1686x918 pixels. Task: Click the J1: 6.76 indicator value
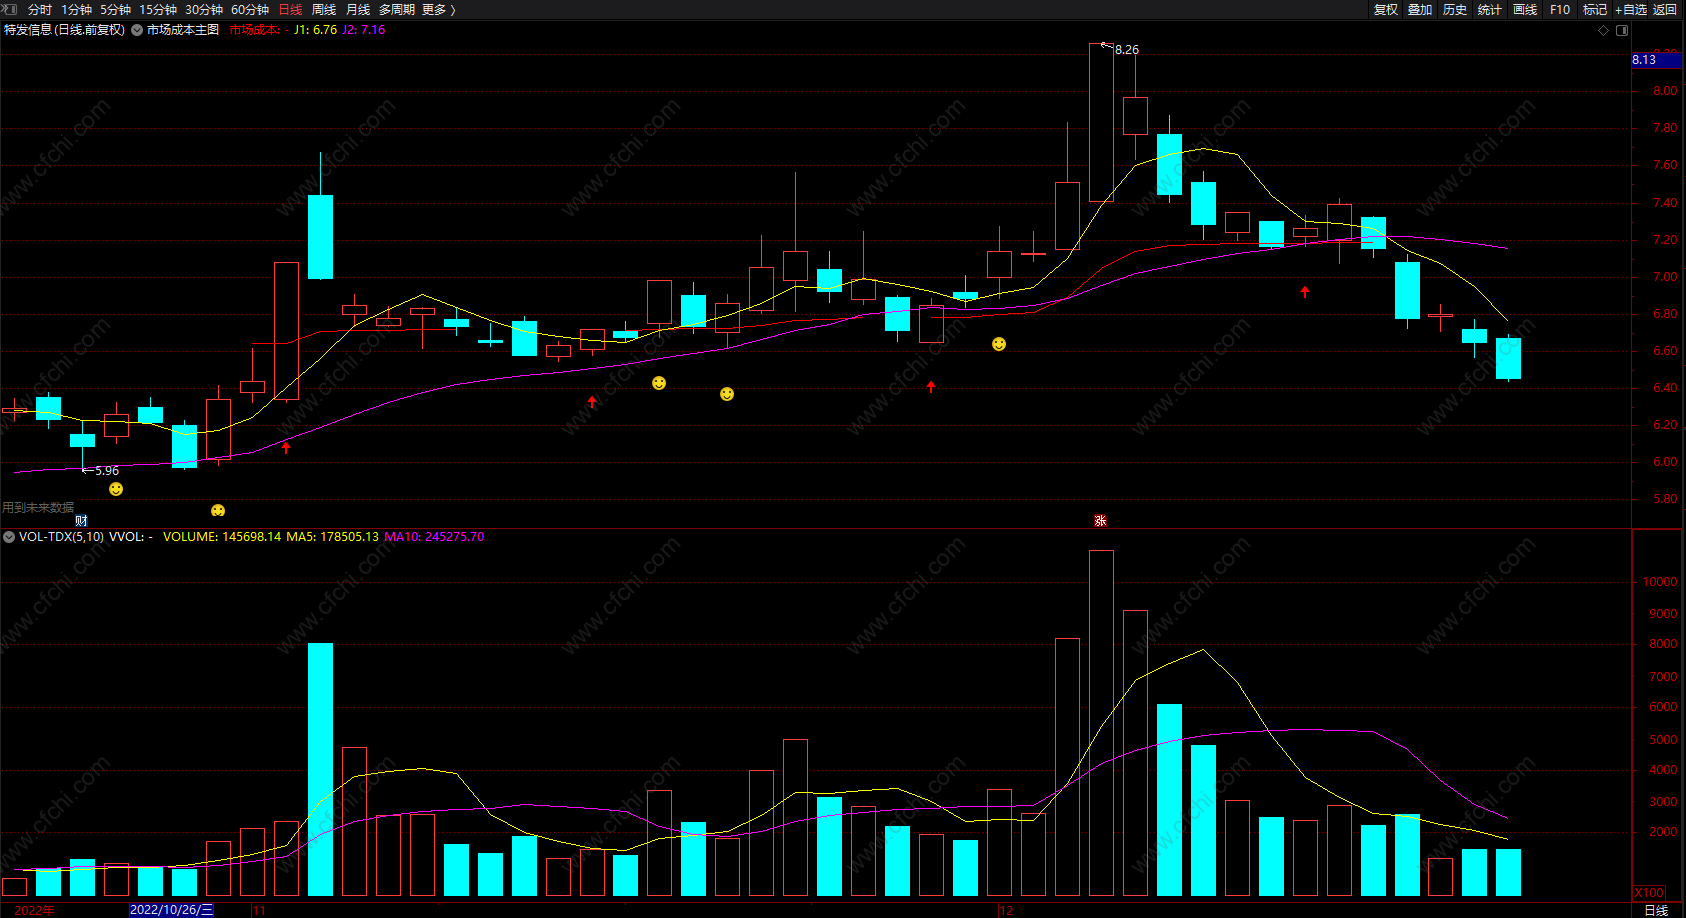coord(315,30)
